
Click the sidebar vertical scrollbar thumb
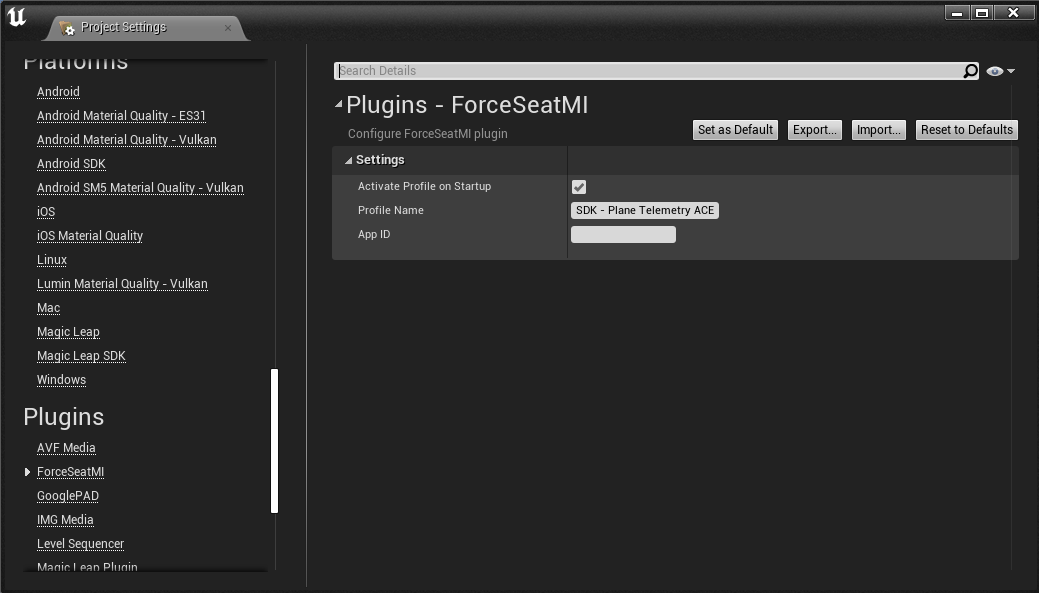(x=274, y=441)
